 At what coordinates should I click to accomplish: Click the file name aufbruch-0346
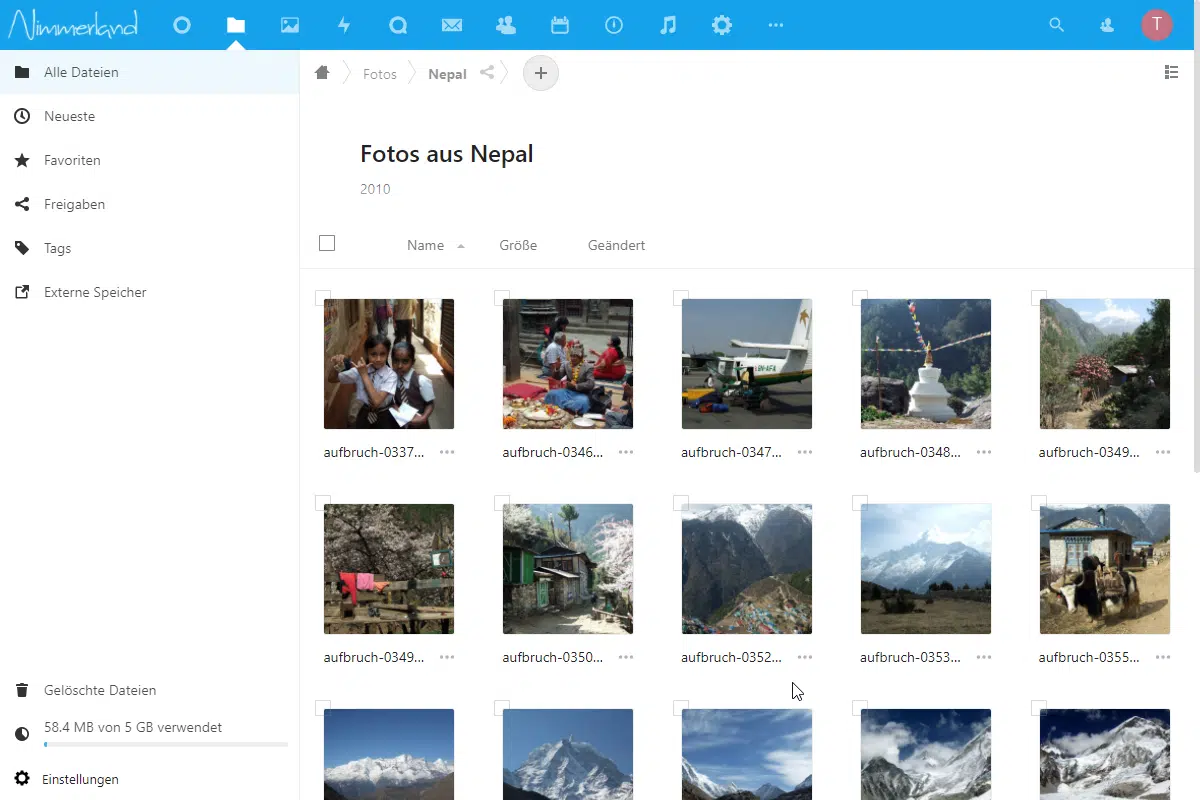pos(553,452)
